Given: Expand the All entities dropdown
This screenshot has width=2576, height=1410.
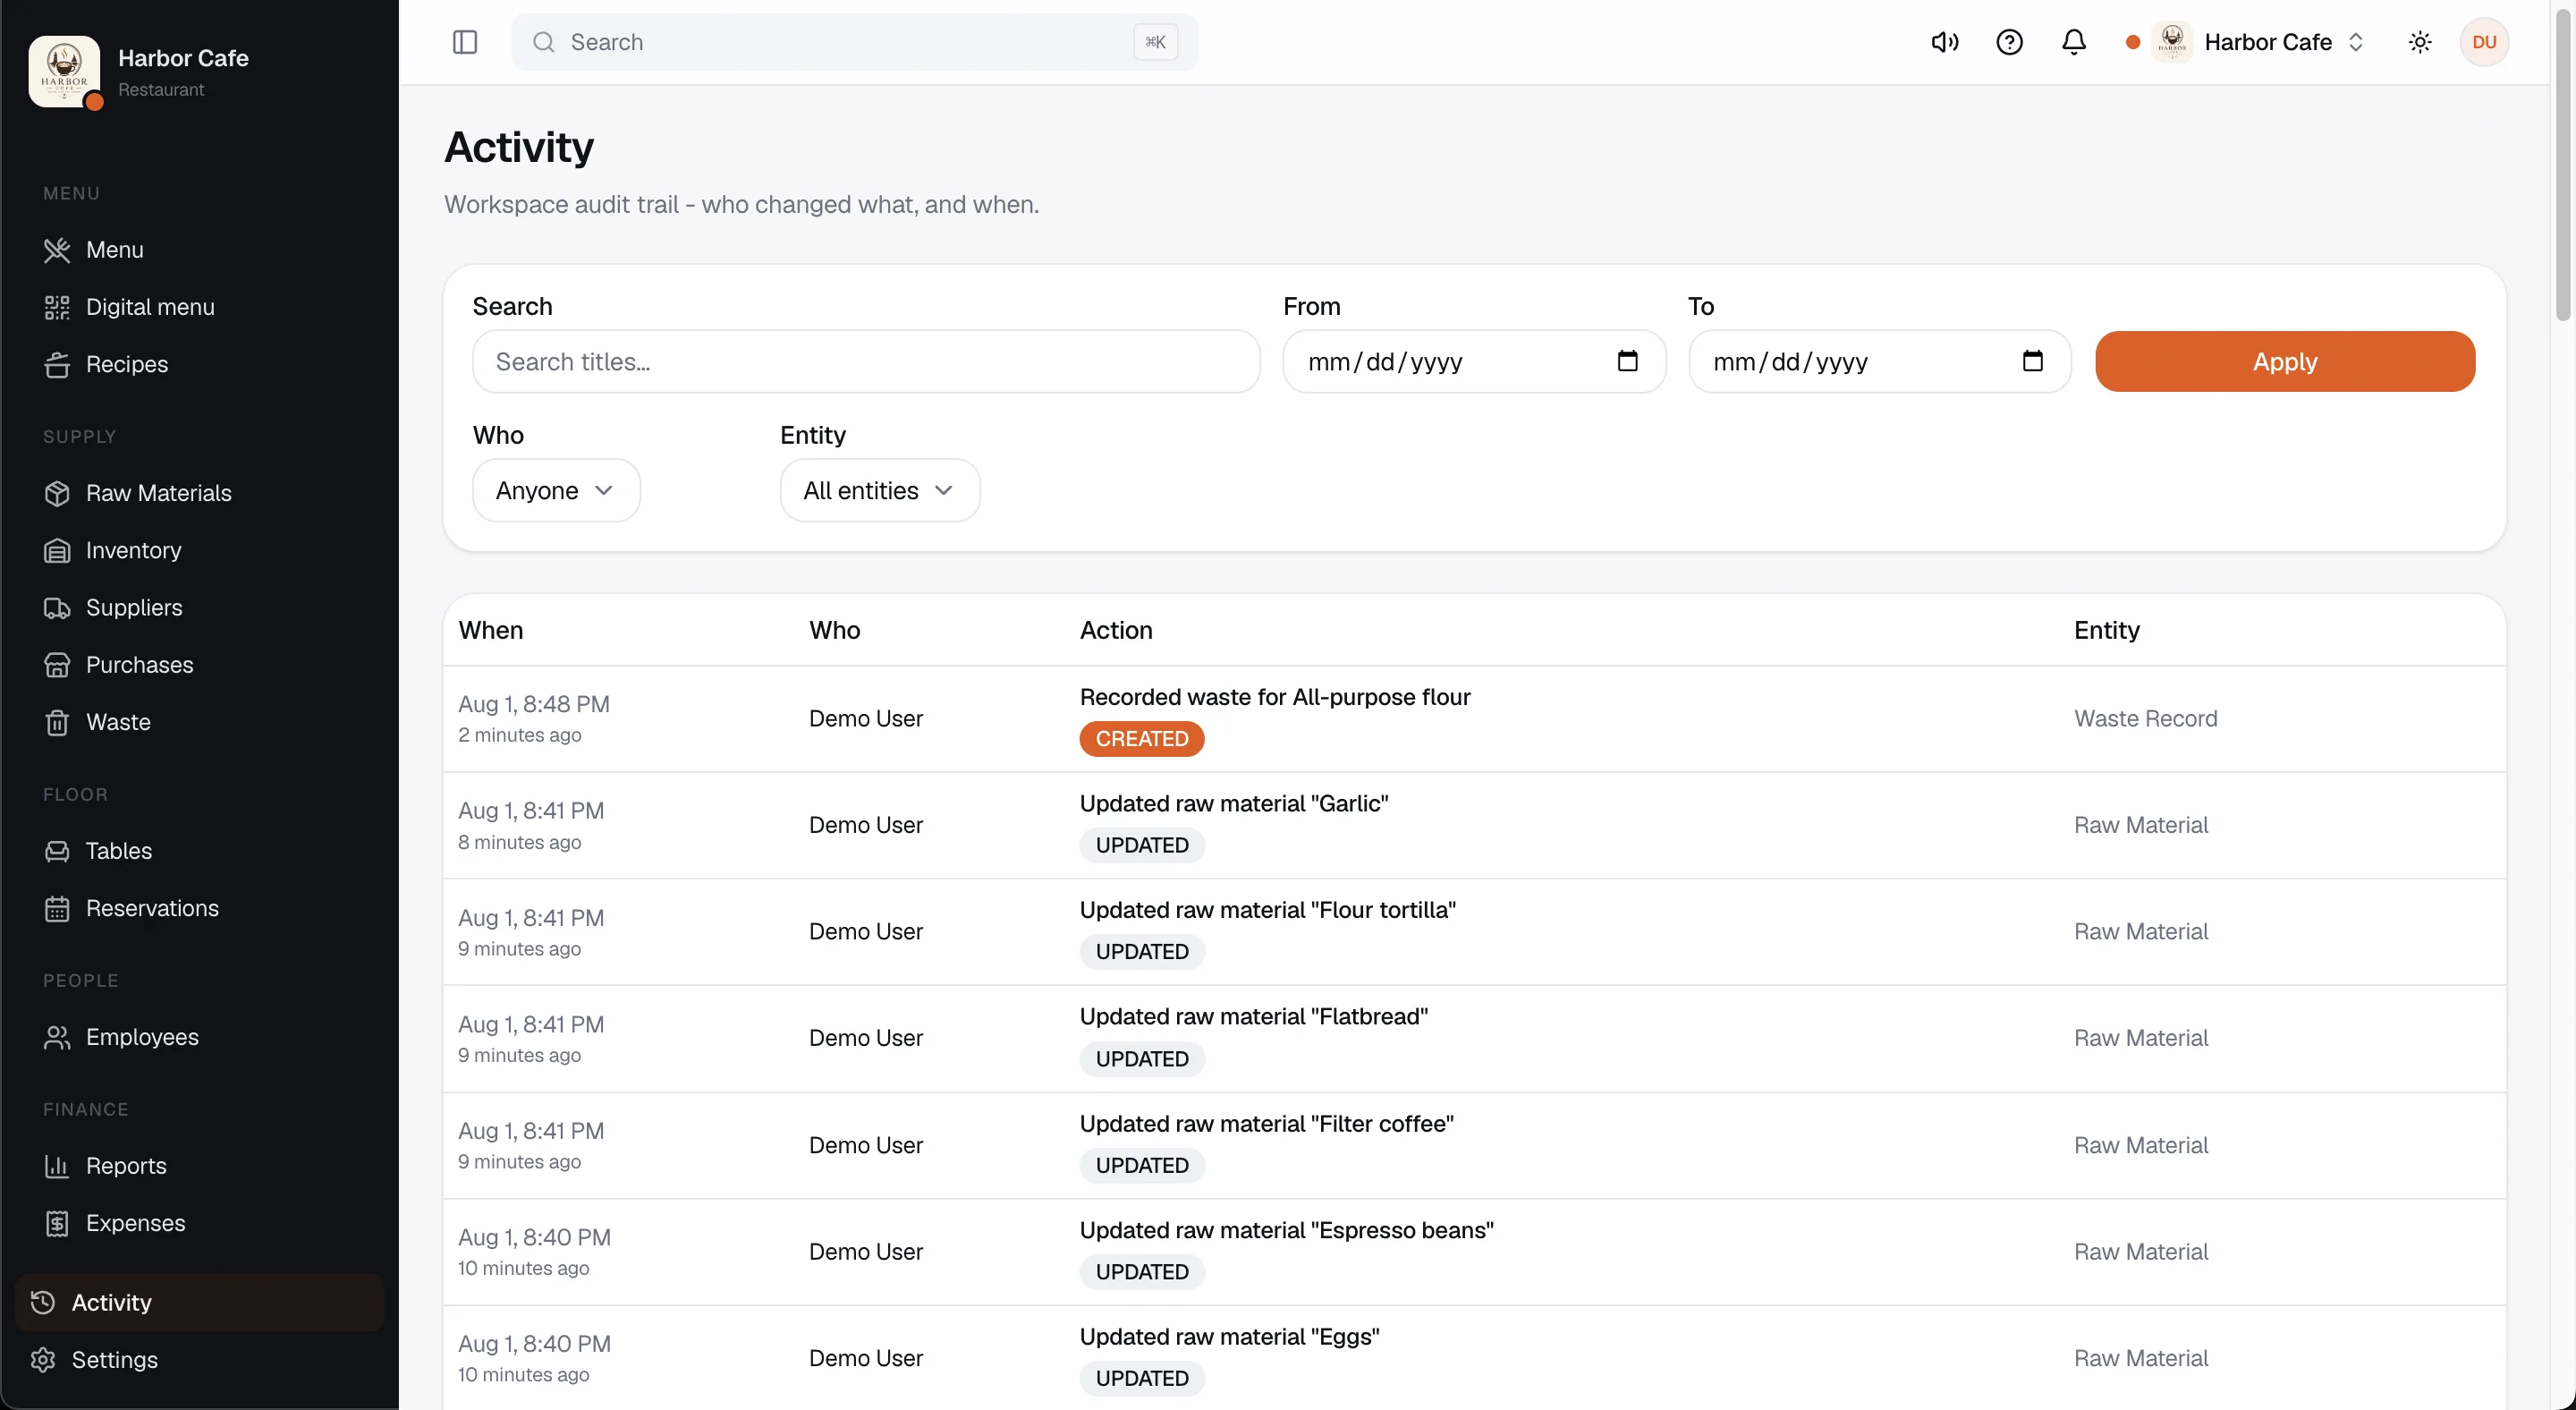Looking at the screenshot, I should [x=880, y=490].
